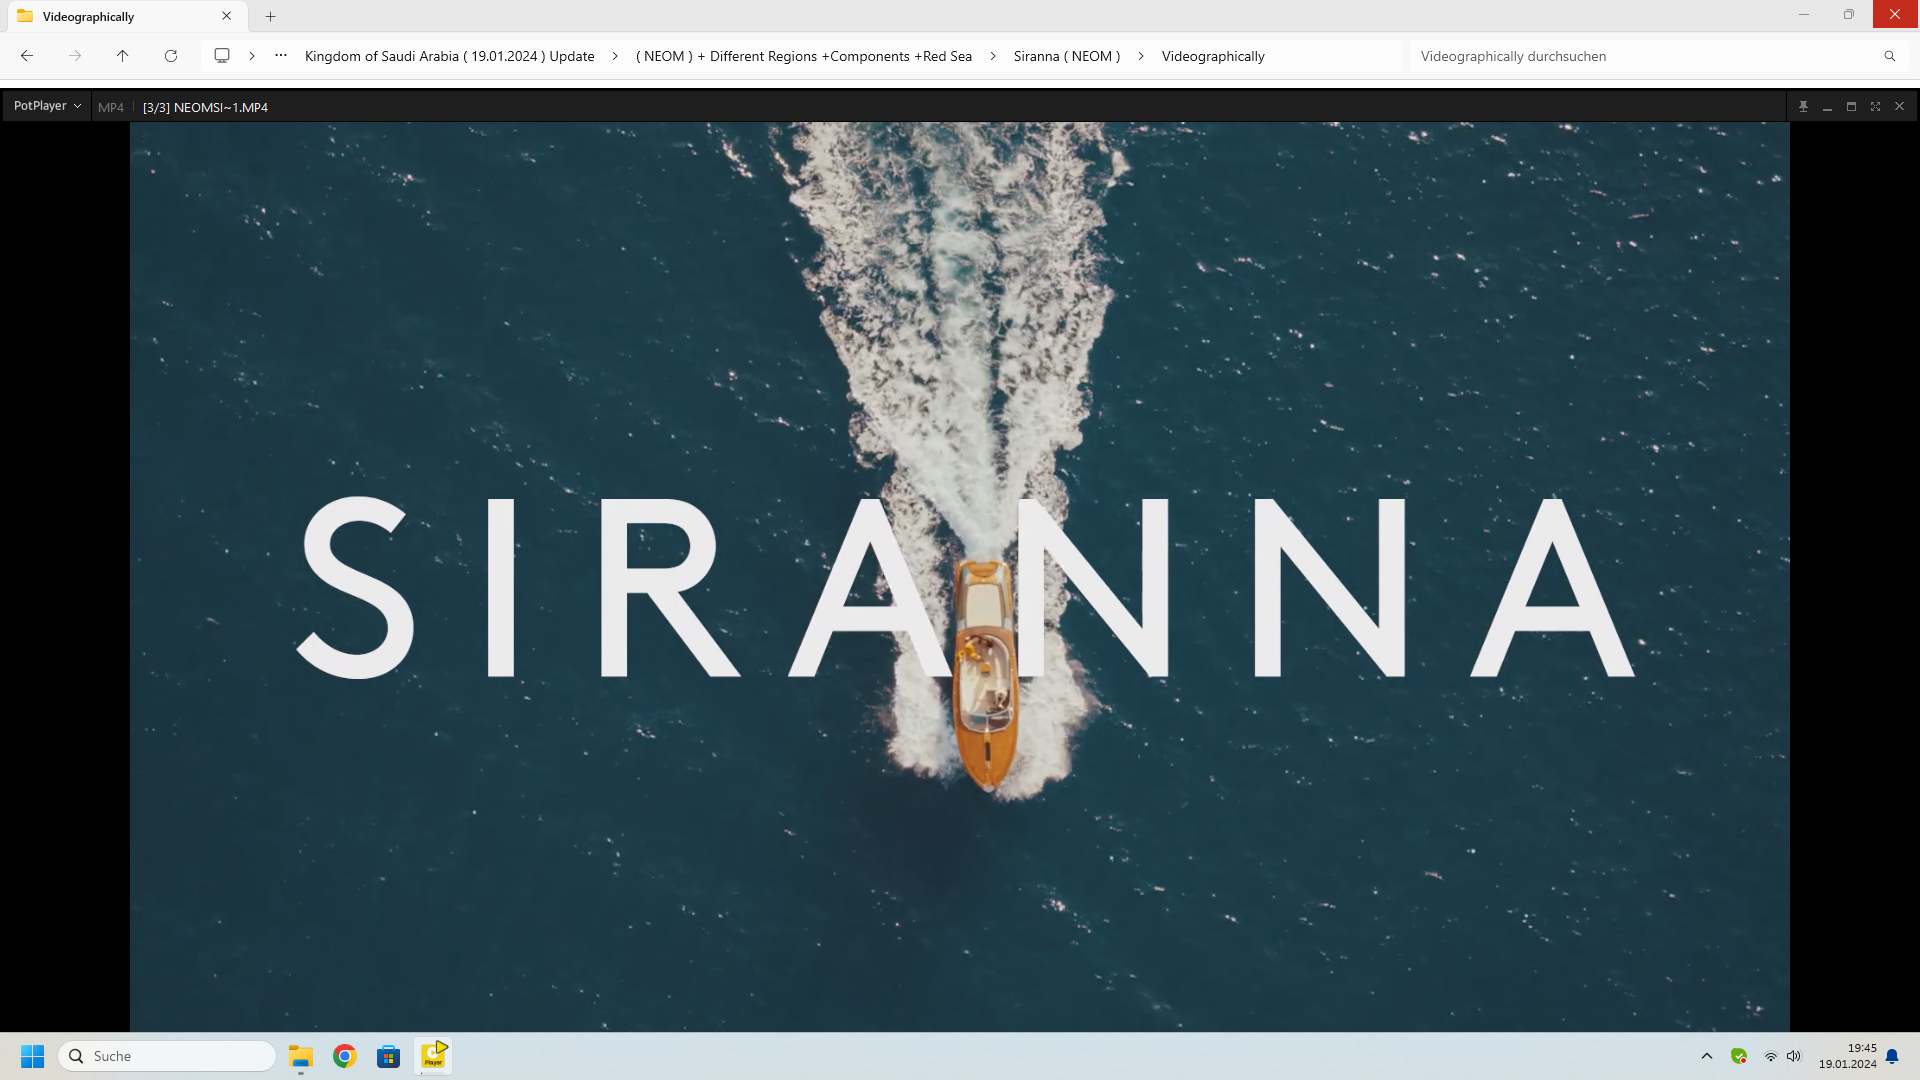Close the Videographically tab
Screen dimensions: 1920x1080
[x=227, y=16]
